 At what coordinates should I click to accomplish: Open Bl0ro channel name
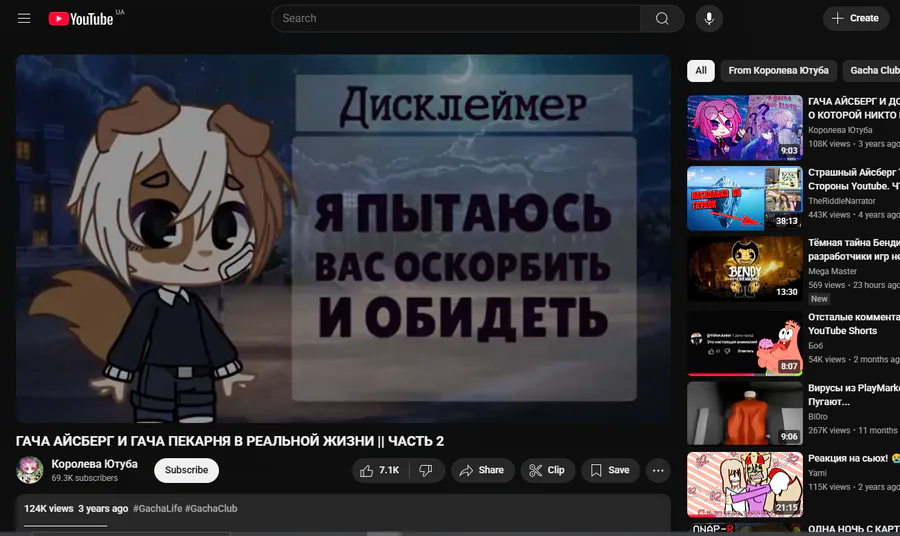coord(818,417)
